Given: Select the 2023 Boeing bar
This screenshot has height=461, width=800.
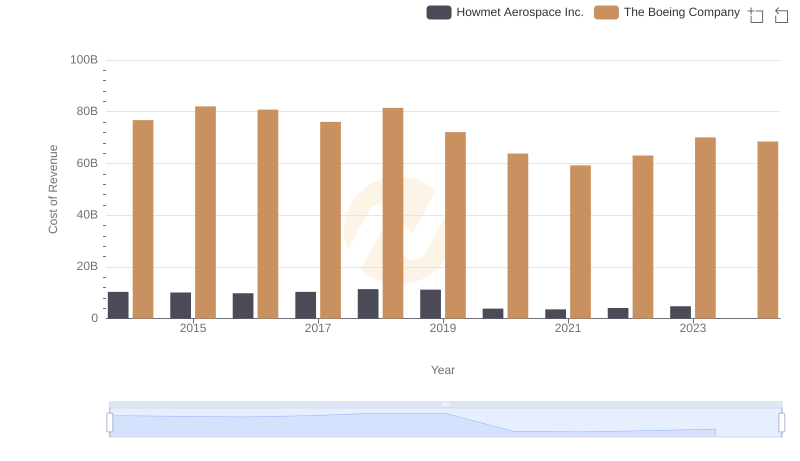Looking at the screenshot, I should click(705, 228).
